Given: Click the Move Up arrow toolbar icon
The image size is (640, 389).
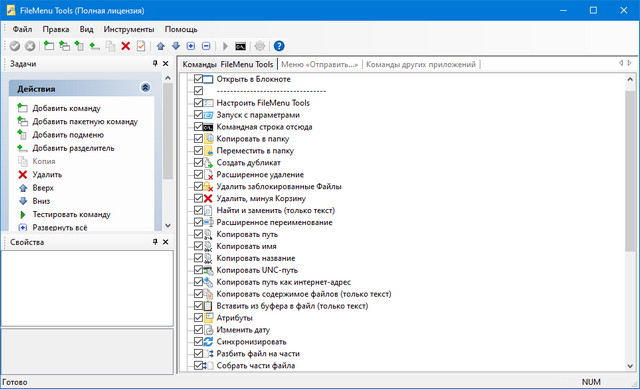Looking at the screenshot, I should 161,46.
